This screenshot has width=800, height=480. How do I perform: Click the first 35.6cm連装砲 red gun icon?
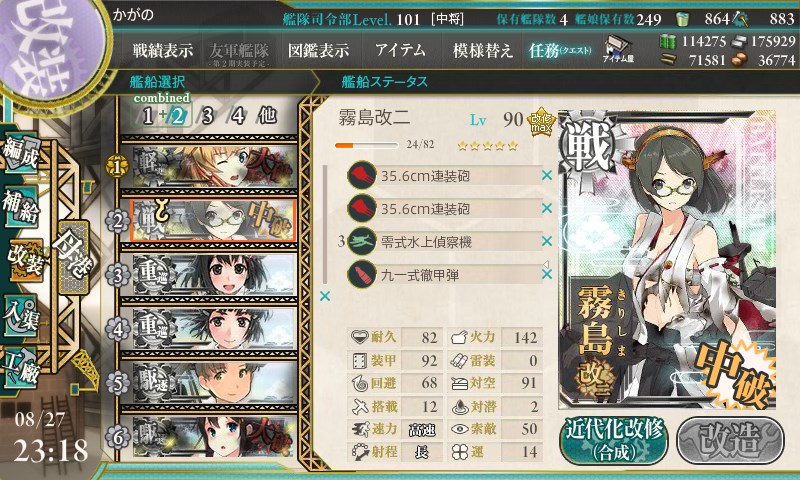pos(362,175)
